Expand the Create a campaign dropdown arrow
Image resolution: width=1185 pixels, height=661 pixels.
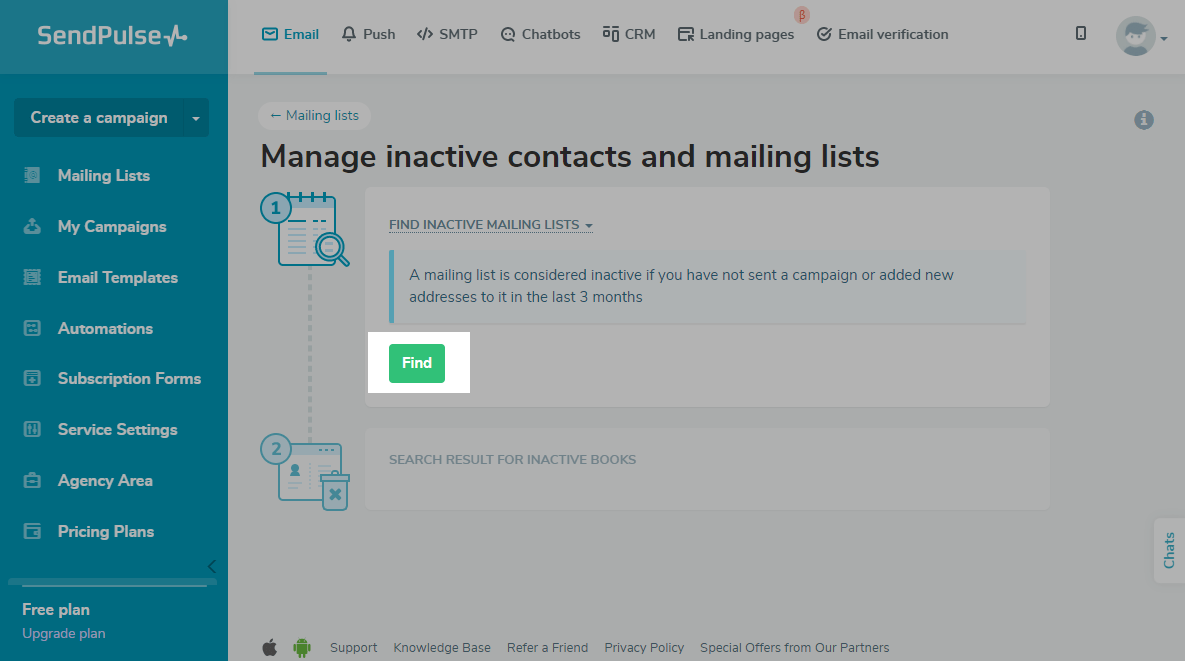tap(196, 118)
